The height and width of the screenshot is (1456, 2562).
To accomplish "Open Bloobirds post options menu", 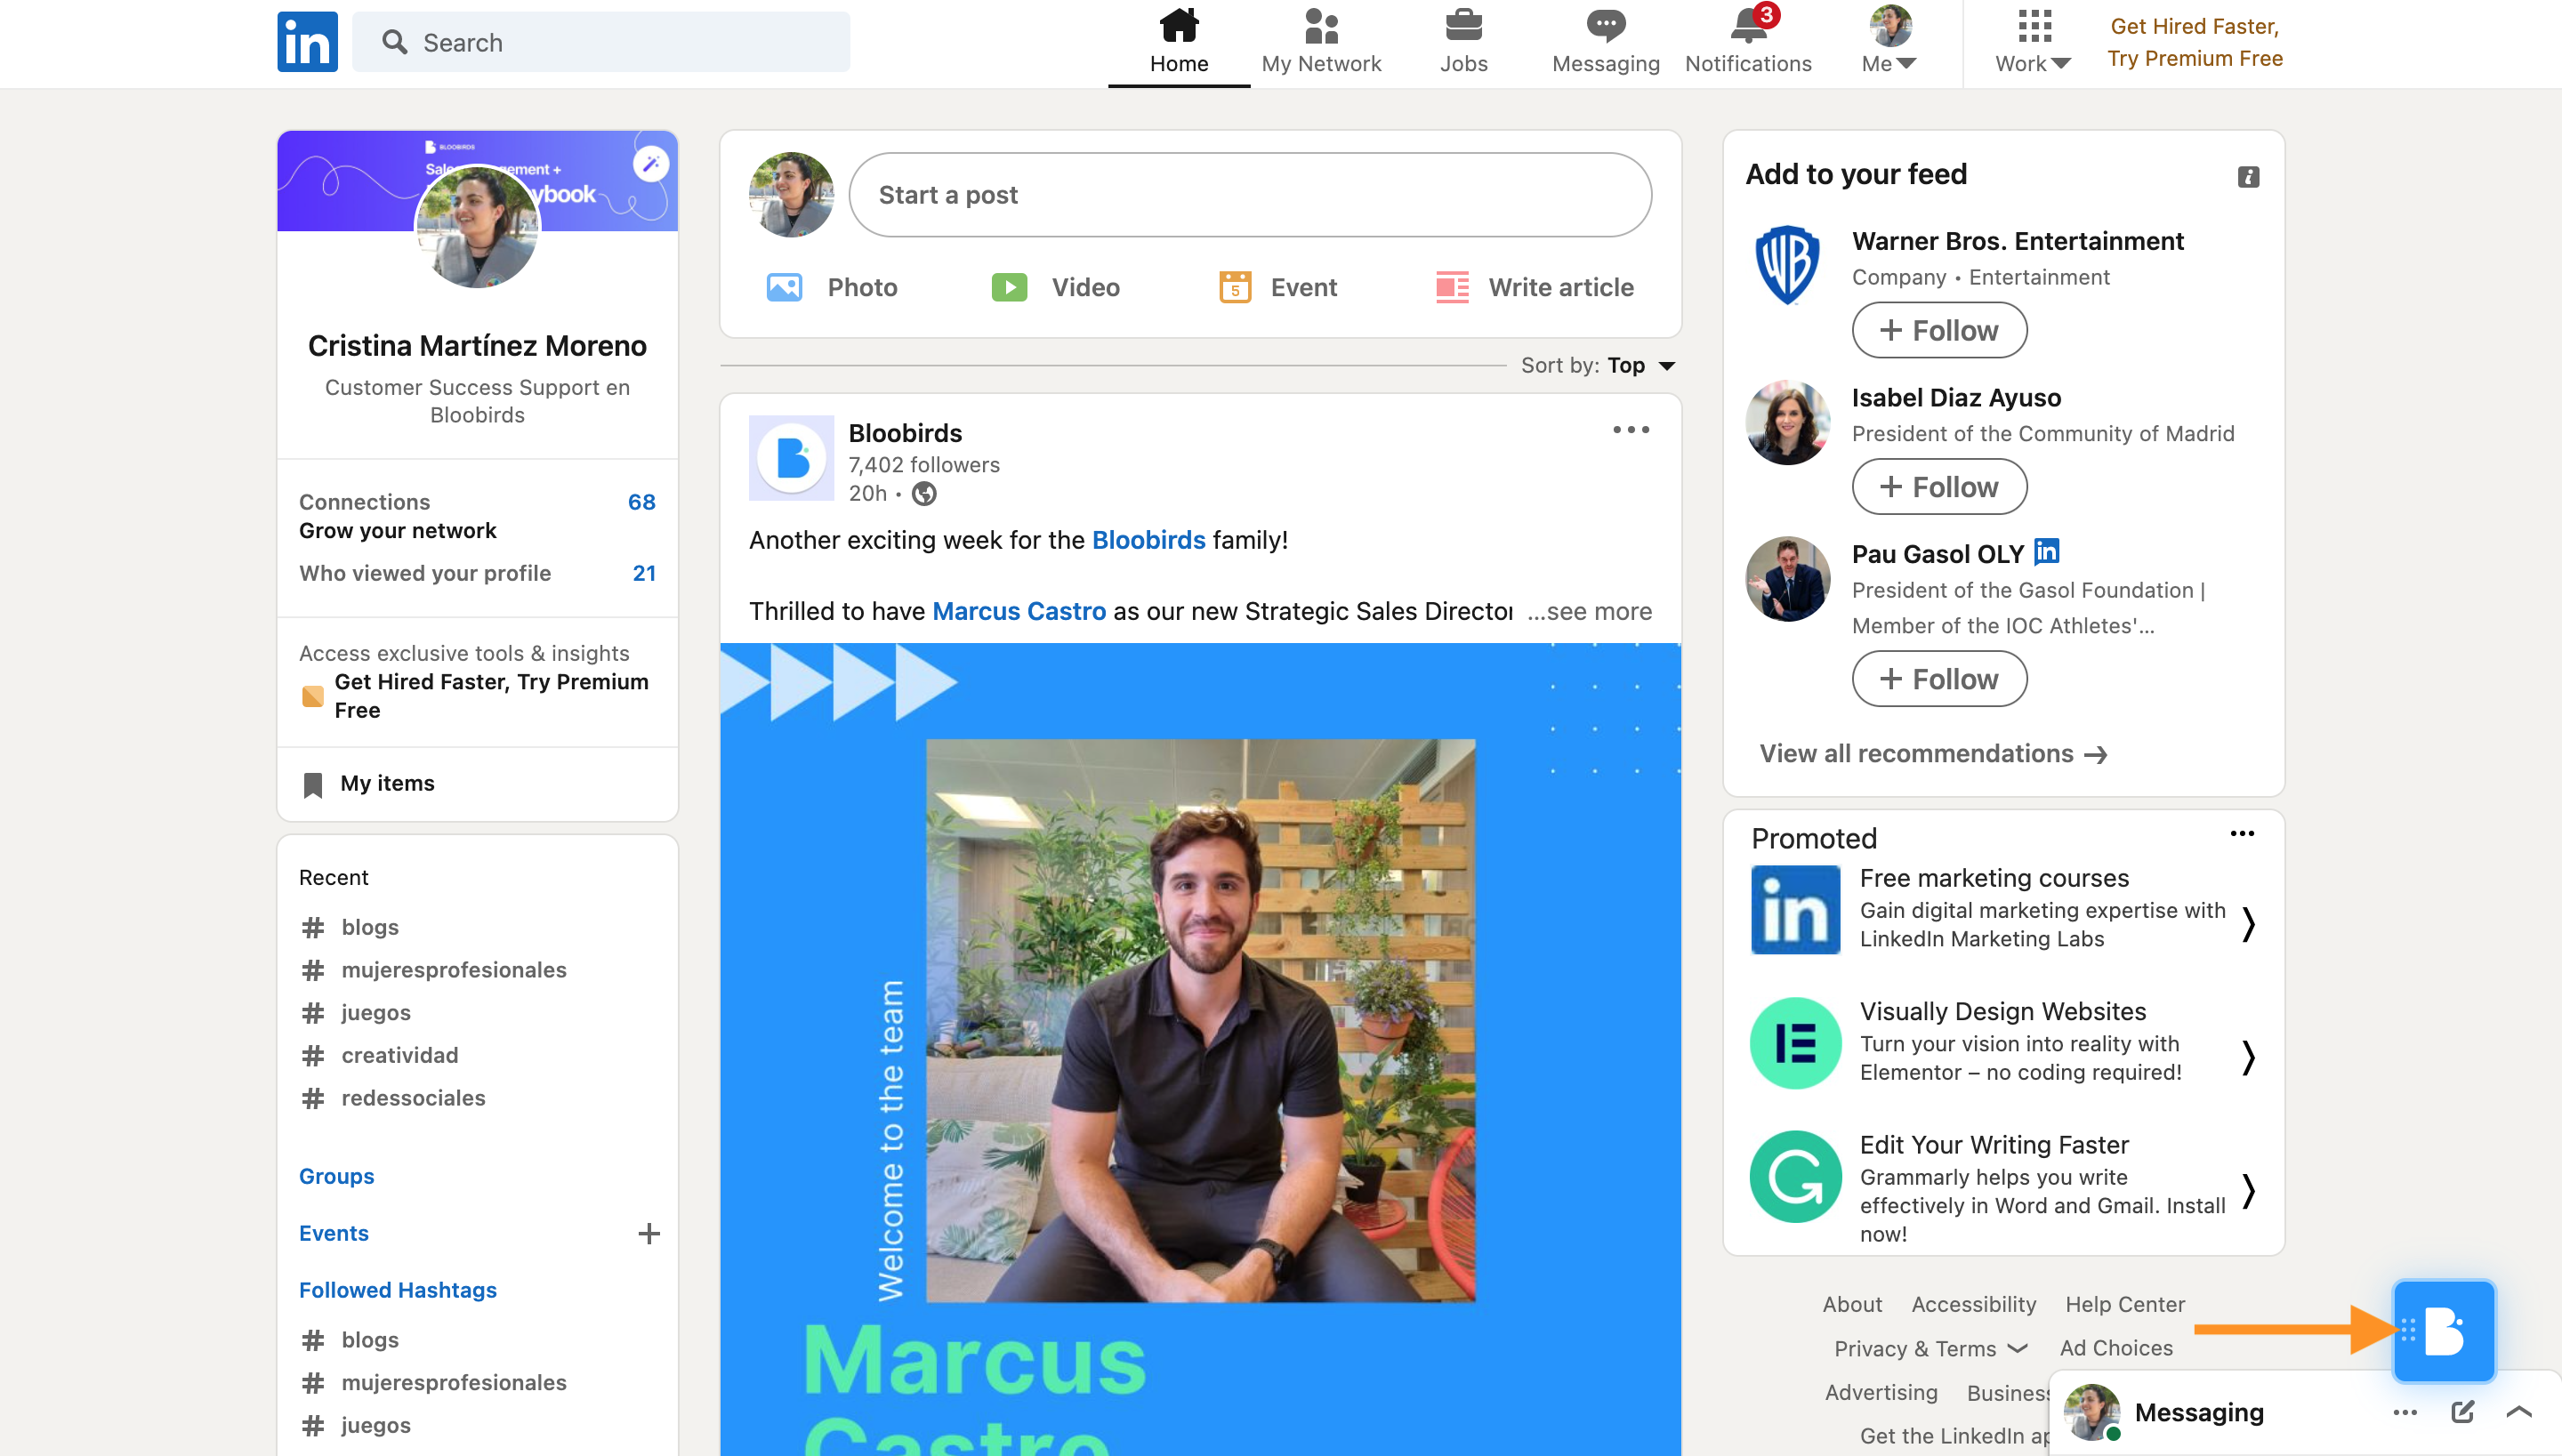I will tap(1631, 430).
